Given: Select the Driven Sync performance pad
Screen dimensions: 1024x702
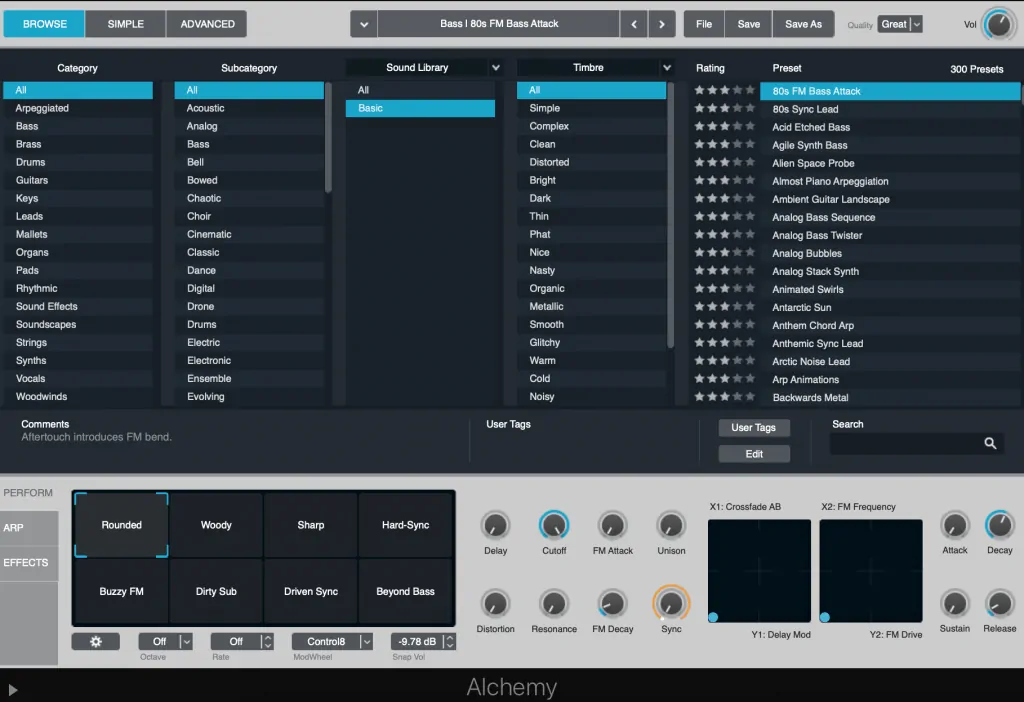Looking at the screenshot, I should click(311, 592).
